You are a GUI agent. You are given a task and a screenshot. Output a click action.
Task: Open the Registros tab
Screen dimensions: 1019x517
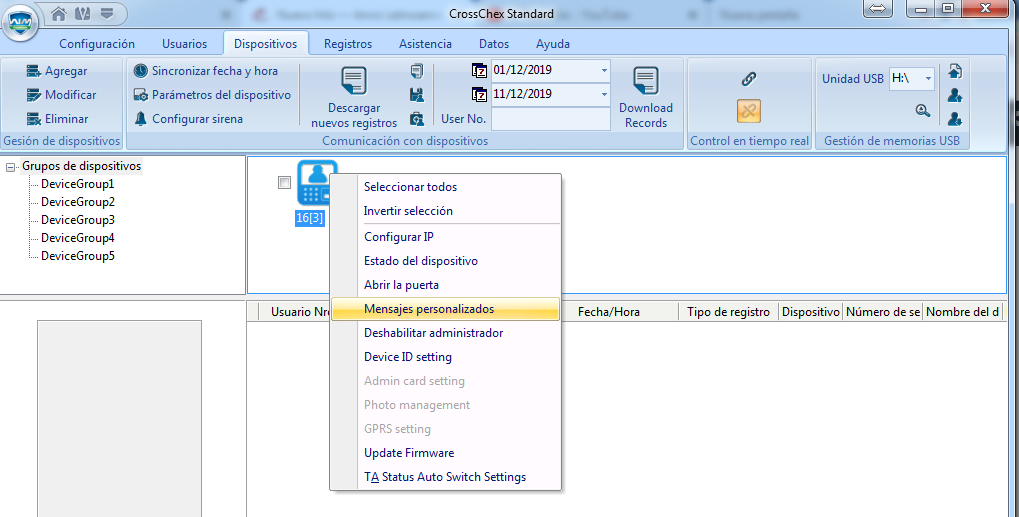(348, 44)
